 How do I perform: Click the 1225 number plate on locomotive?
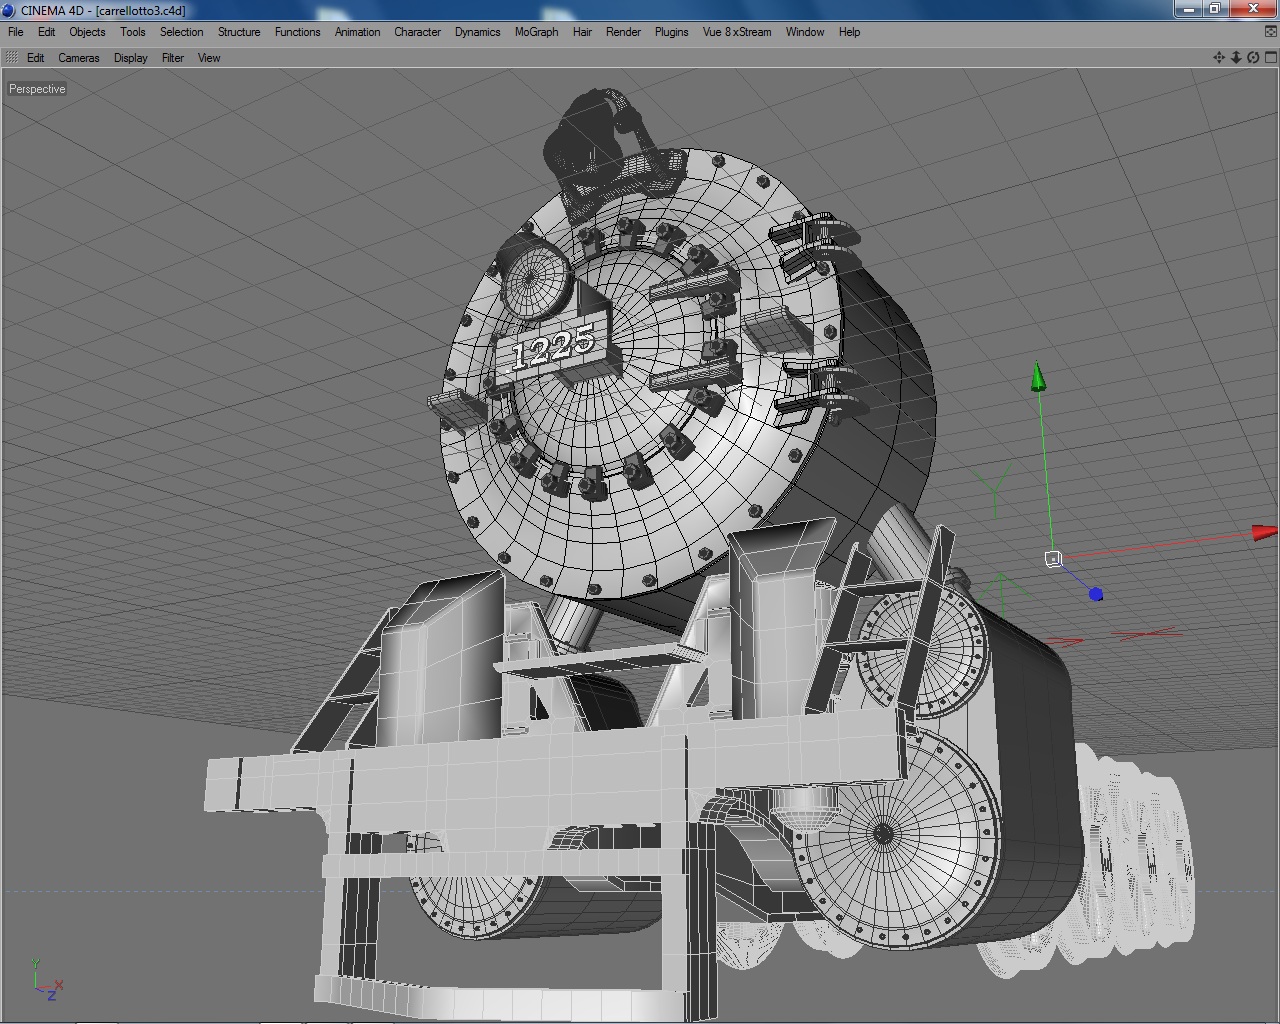pyautogui.click(x=553, y=347)
